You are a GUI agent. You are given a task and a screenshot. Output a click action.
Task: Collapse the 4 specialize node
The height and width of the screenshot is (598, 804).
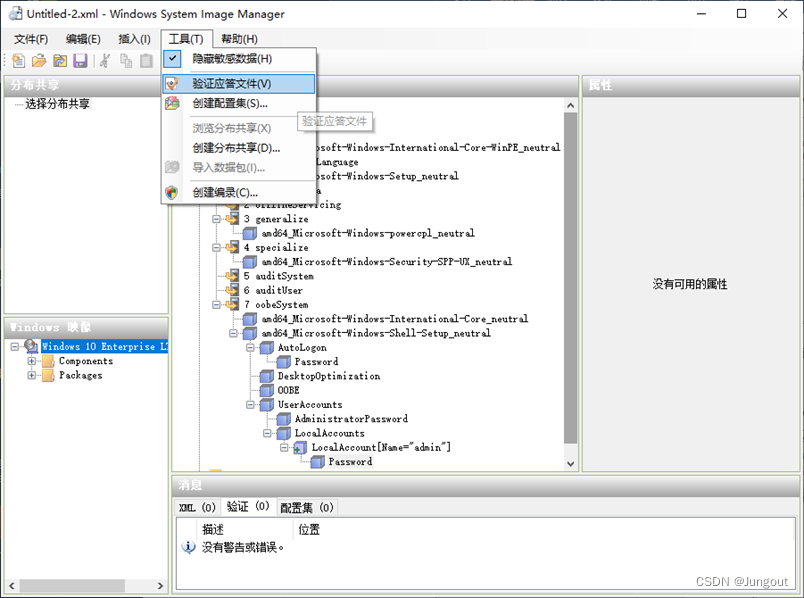pos(216,248)
